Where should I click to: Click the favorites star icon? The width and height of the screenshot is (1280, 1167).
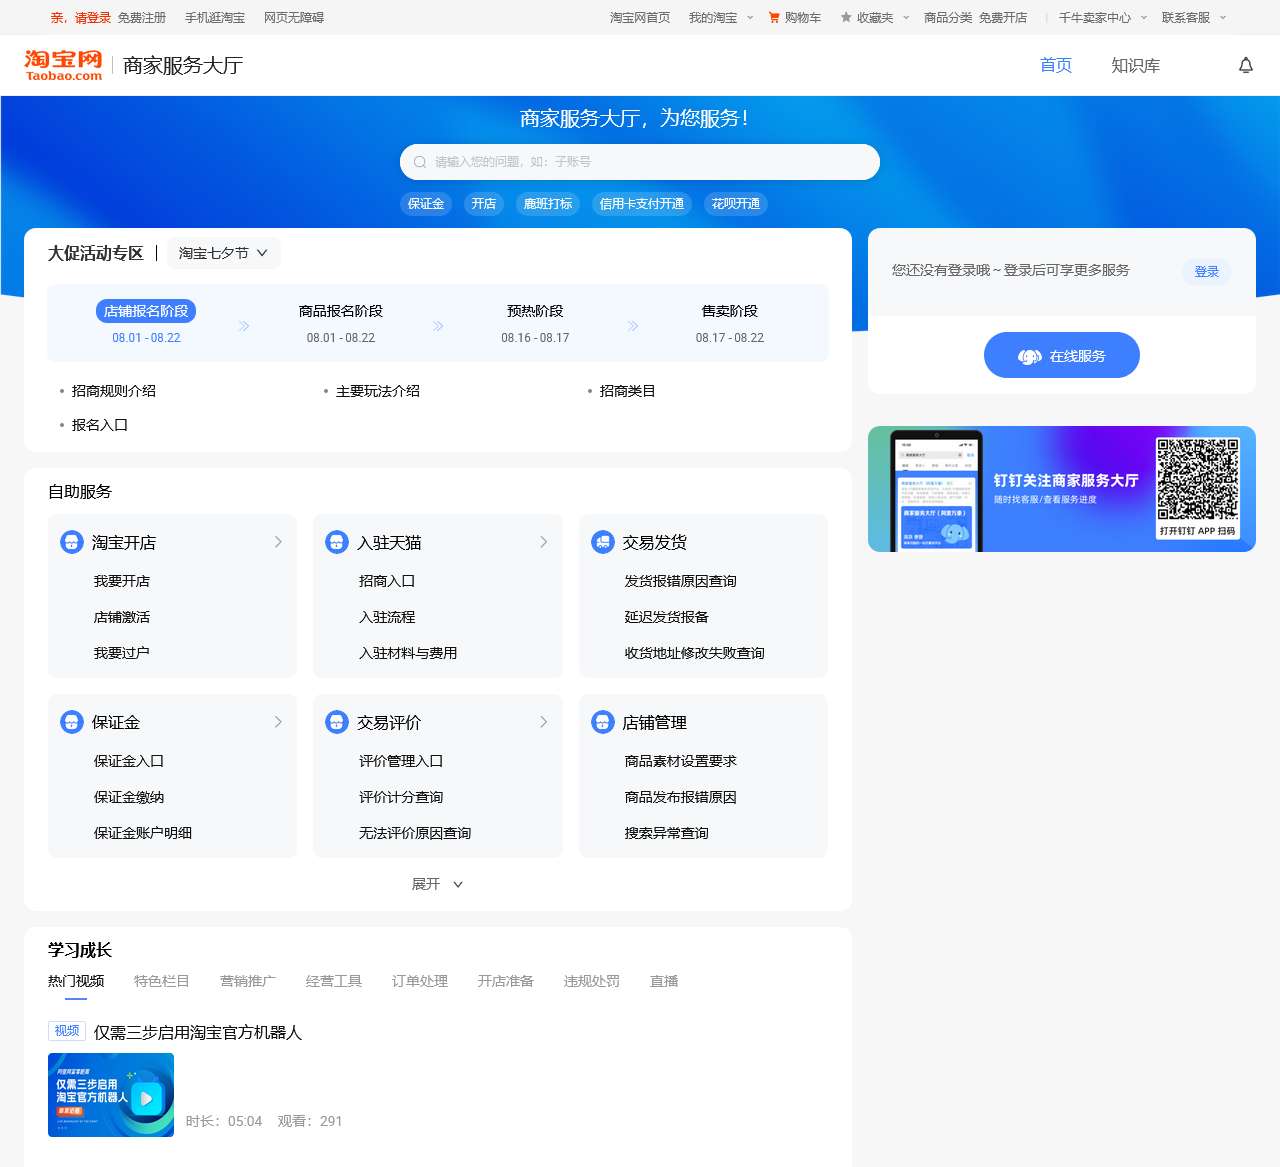coord(846,17)
